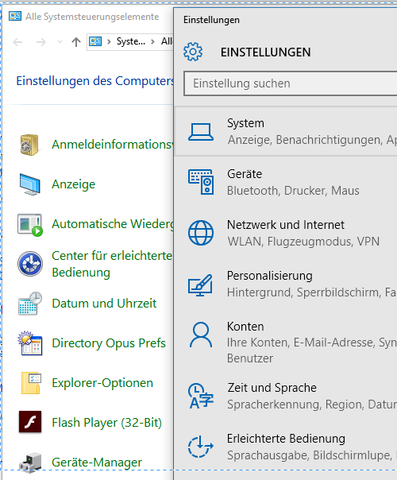Select Konten category title
The width and height of the screenshot is (397, 480).
click(x=245, y=326)
